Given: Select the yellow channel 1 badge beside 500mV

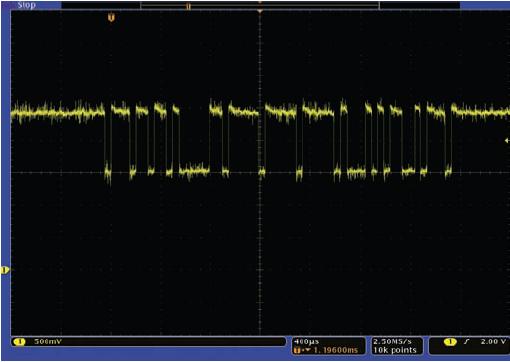Looking at the screenshot, I should point(19,342).
